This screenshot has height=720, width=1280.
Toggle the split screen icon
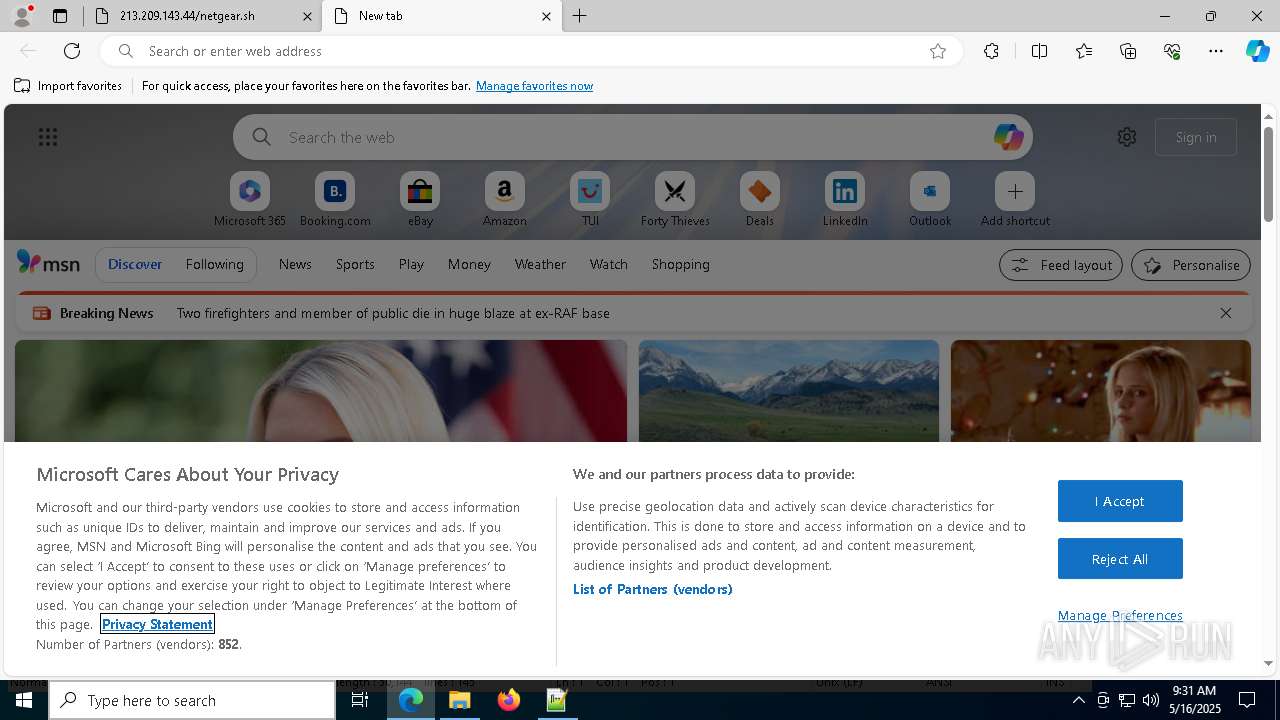coord(1039,51)
